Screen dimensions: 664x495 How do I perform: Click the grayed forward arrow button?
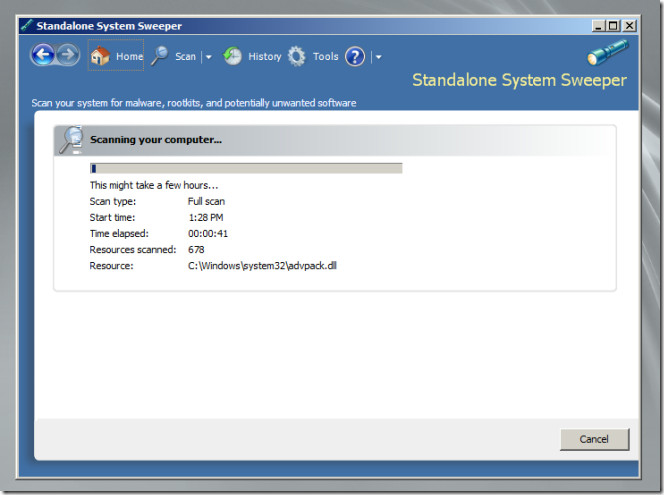pyautogui.click(x=68, y=55)
